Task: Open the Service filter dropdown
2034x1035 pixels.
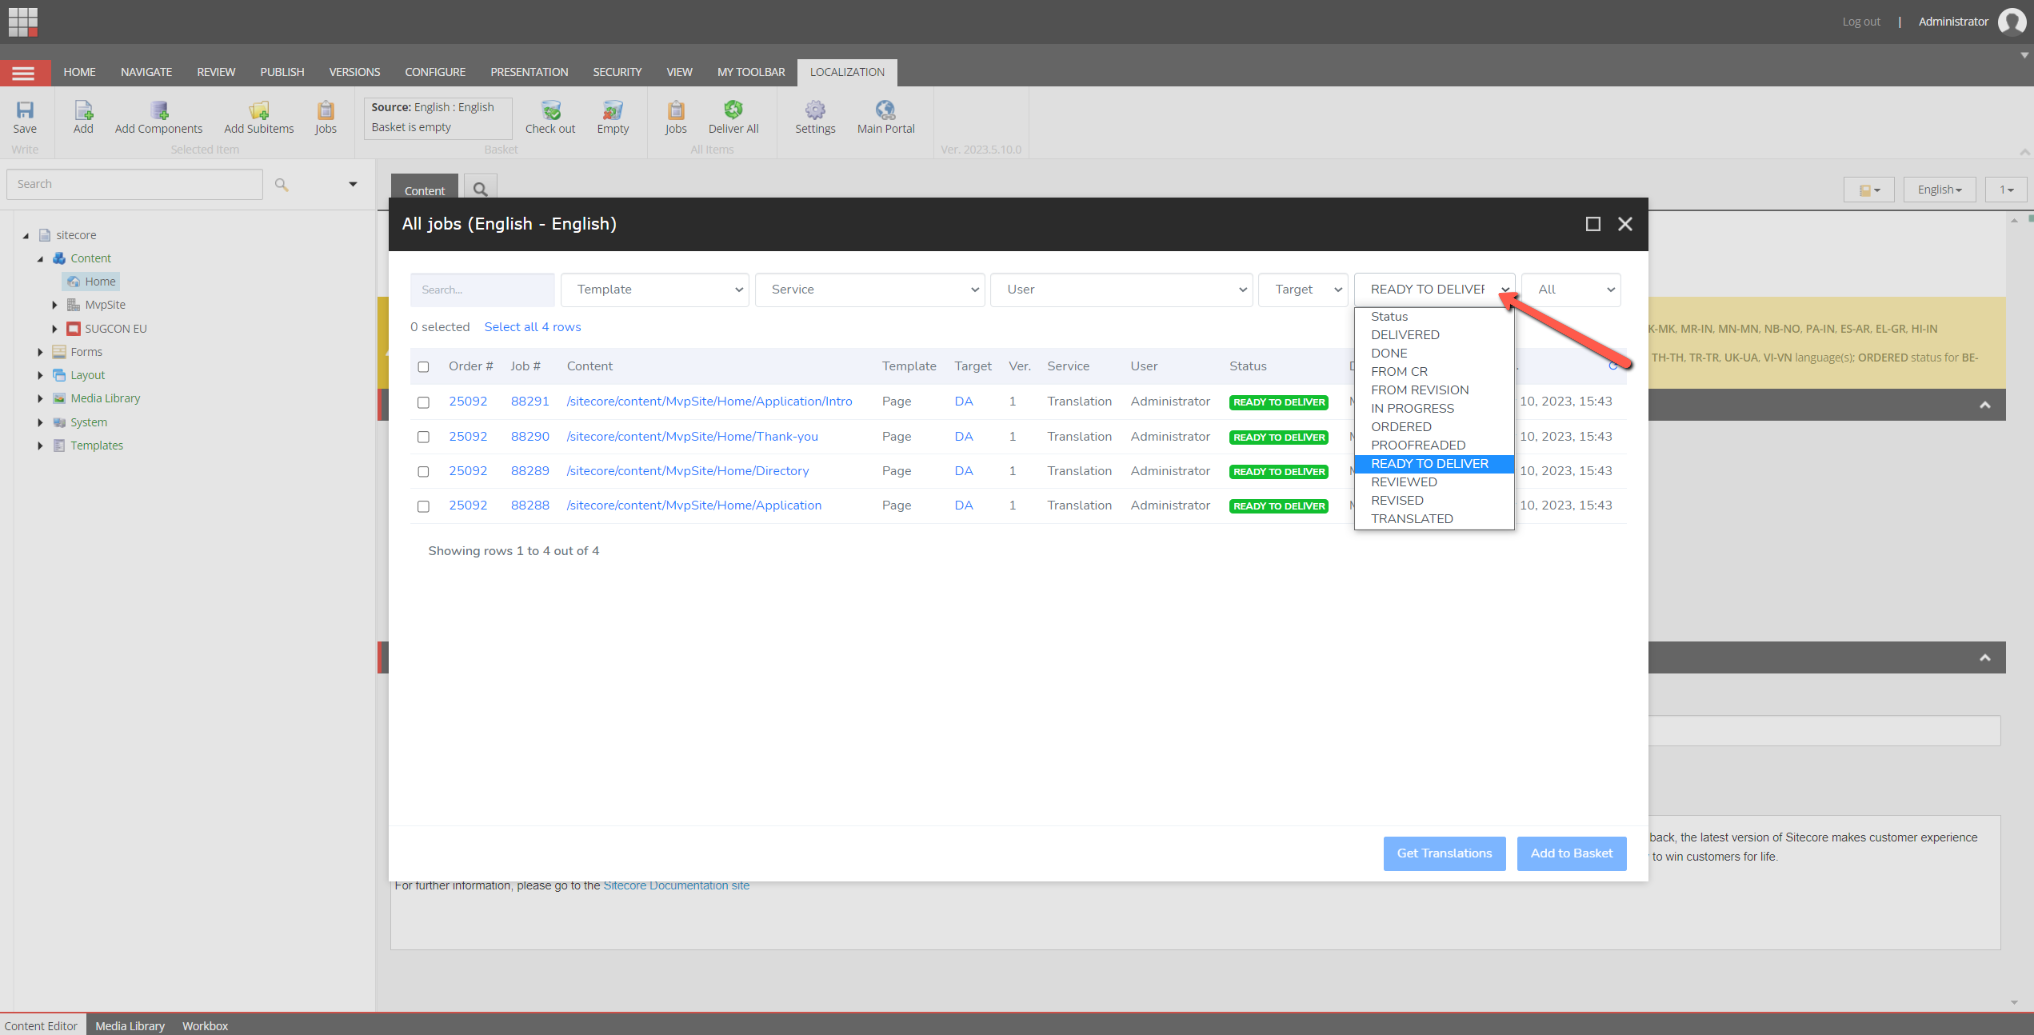Action: click(x=870, y=290)
